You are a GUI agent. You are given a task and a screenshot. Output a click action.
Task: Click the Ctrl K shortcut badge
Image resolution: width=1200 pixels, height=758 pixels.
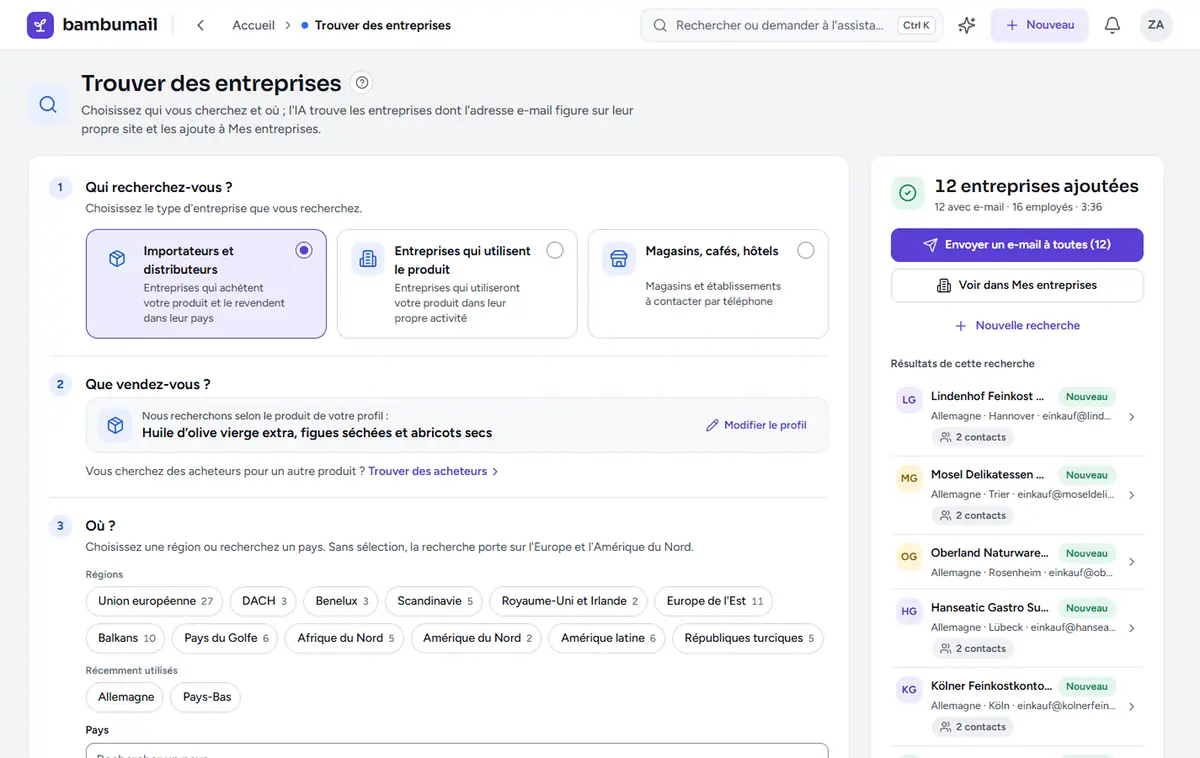(917, 26)
